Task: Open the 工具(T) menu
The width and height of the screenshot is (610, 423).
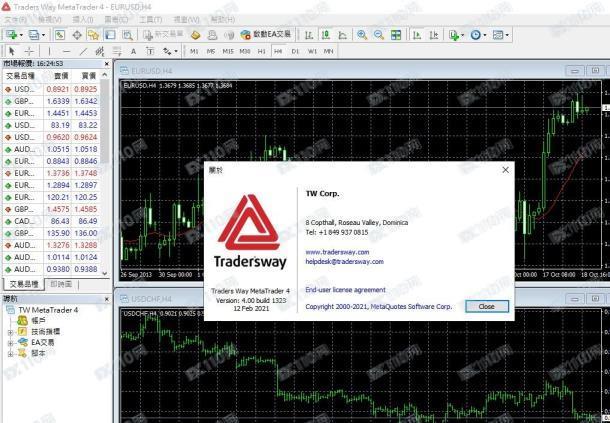Action: [x=151, y=19]
